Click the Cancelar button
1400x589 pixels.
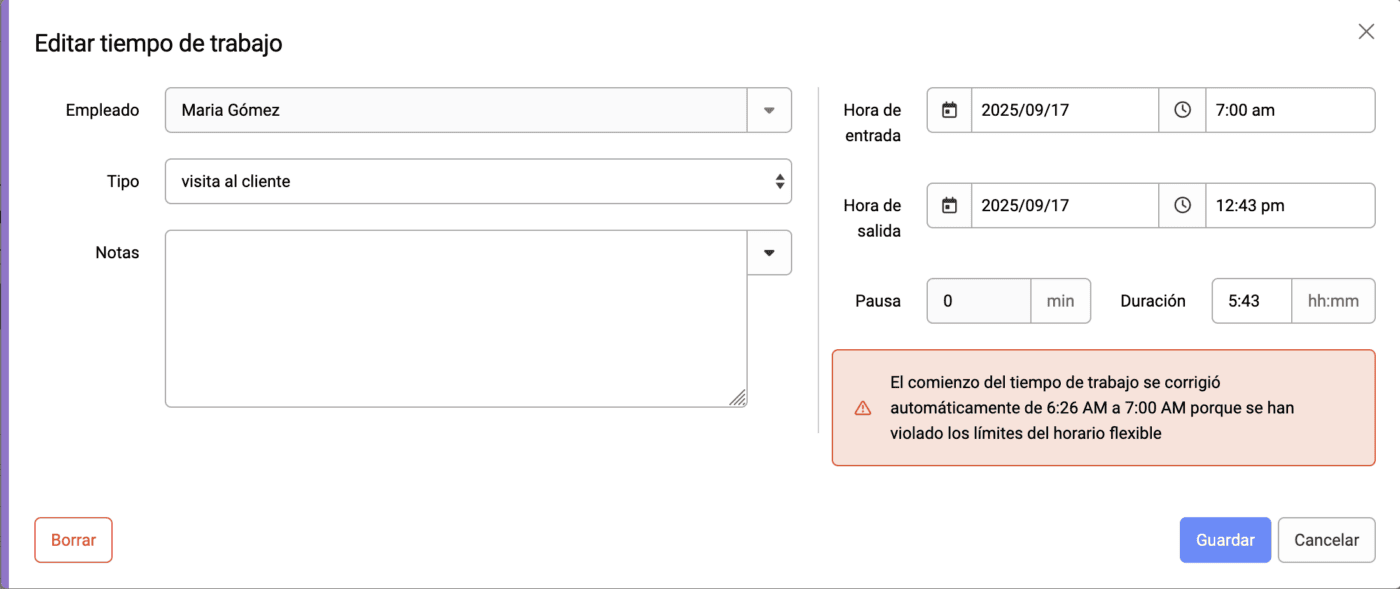(x=1326, y=539)
